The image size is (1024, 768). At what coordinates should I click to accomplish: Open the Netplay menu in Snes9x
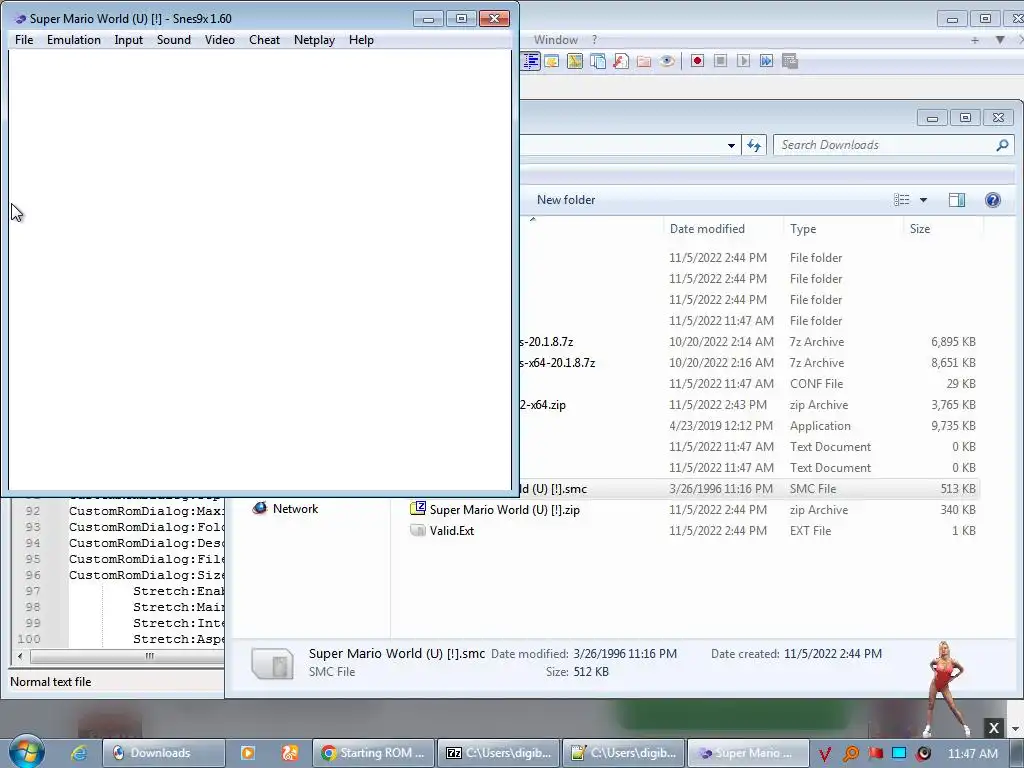[x=314, y=40]
